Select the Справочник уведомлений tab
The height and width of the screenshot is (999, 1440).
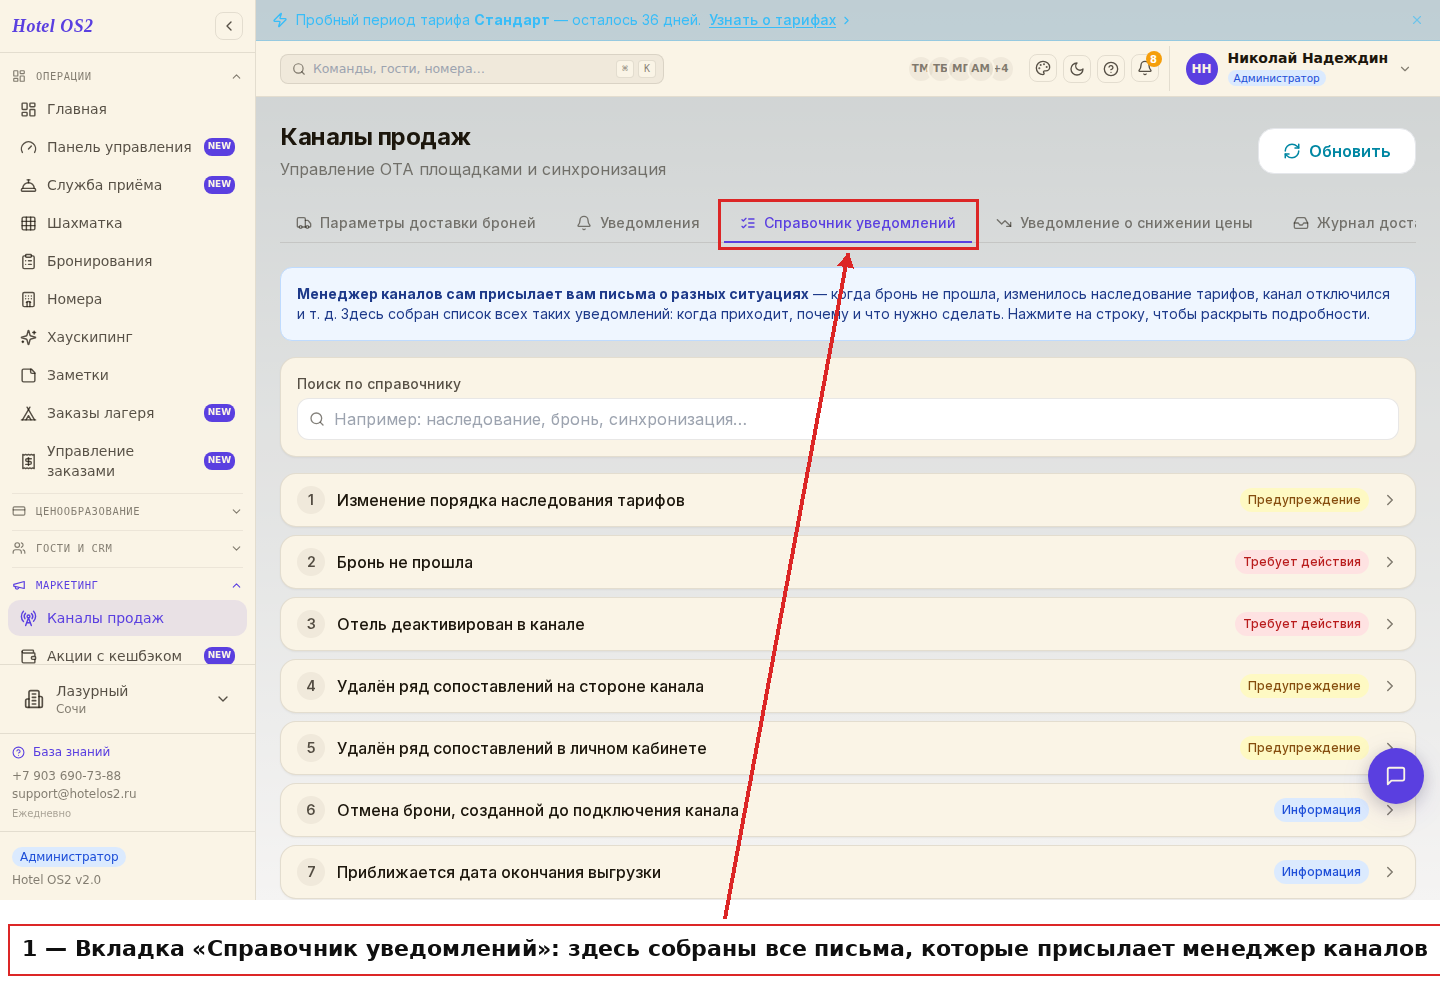tap(848, 223)
